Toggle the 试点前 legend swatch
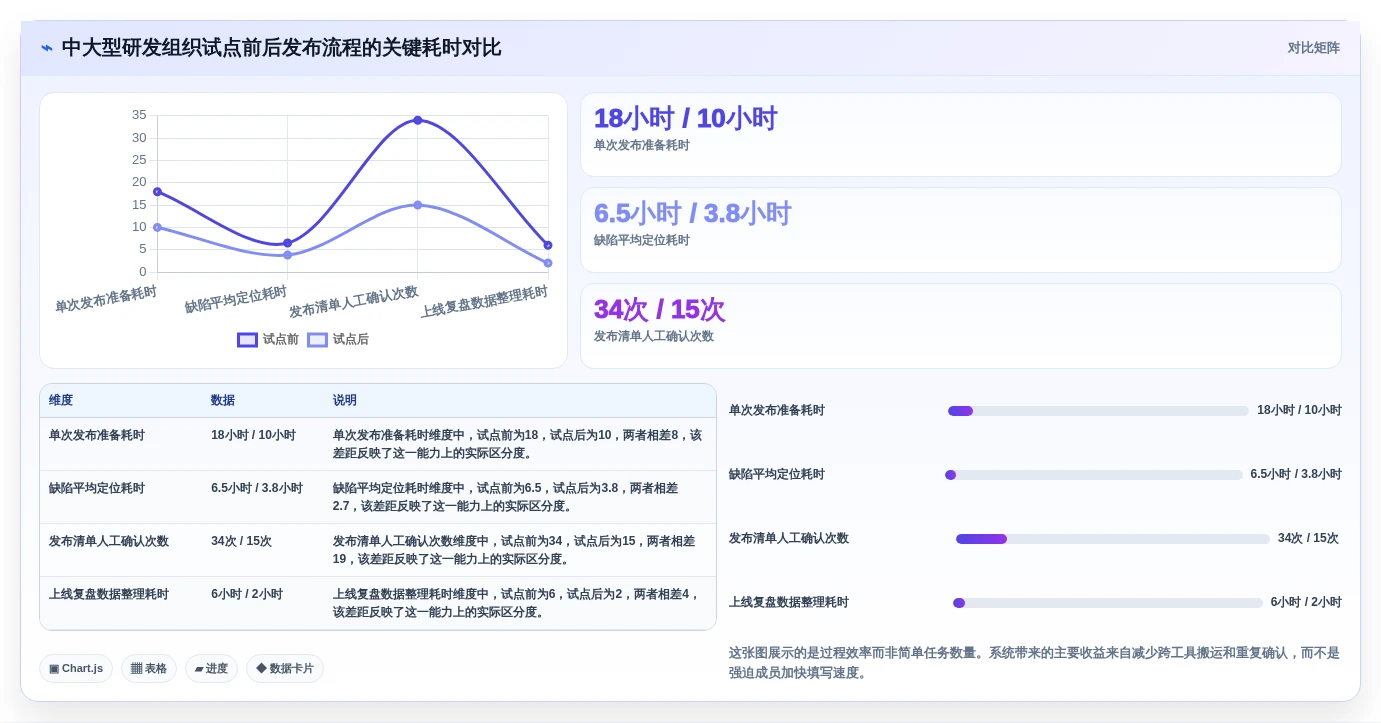Viewport: 1381px width, 723px height. (x=247, y=340)
